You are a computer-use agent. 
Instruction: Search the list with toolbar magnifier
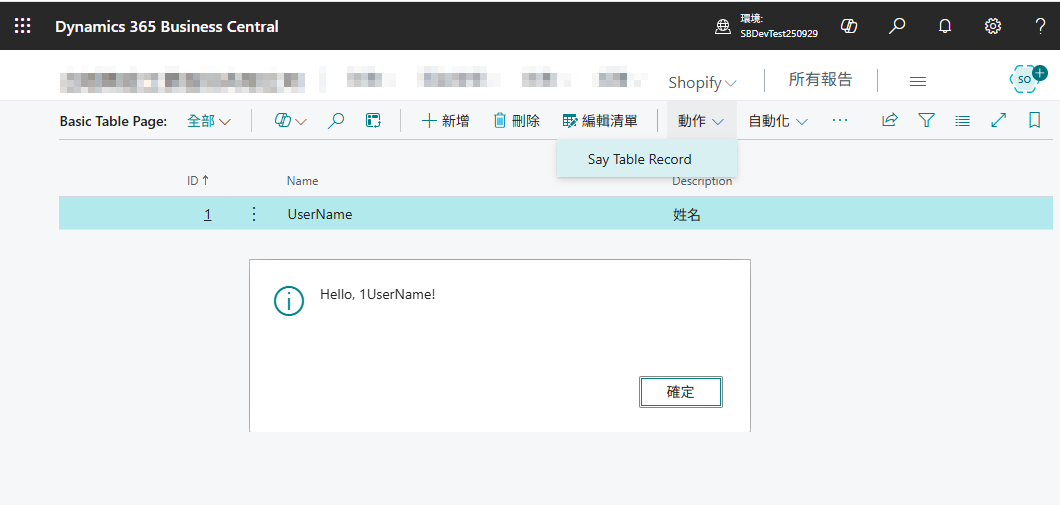(336, 120)
